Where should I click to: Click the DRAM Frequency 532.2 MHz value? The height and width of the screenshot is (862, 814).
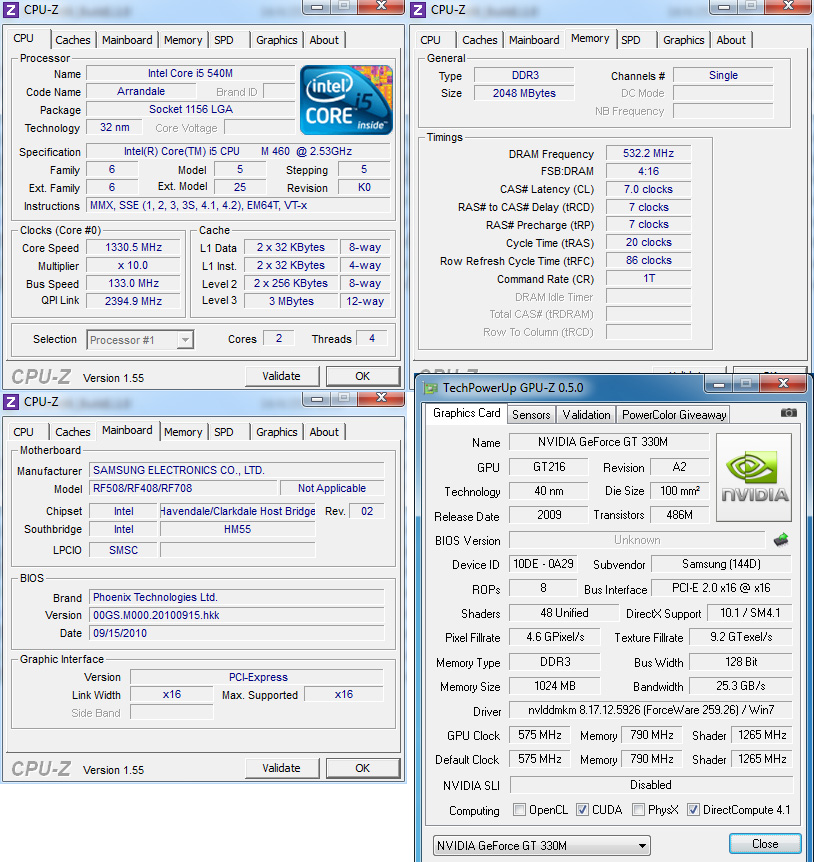pos(648,153)
